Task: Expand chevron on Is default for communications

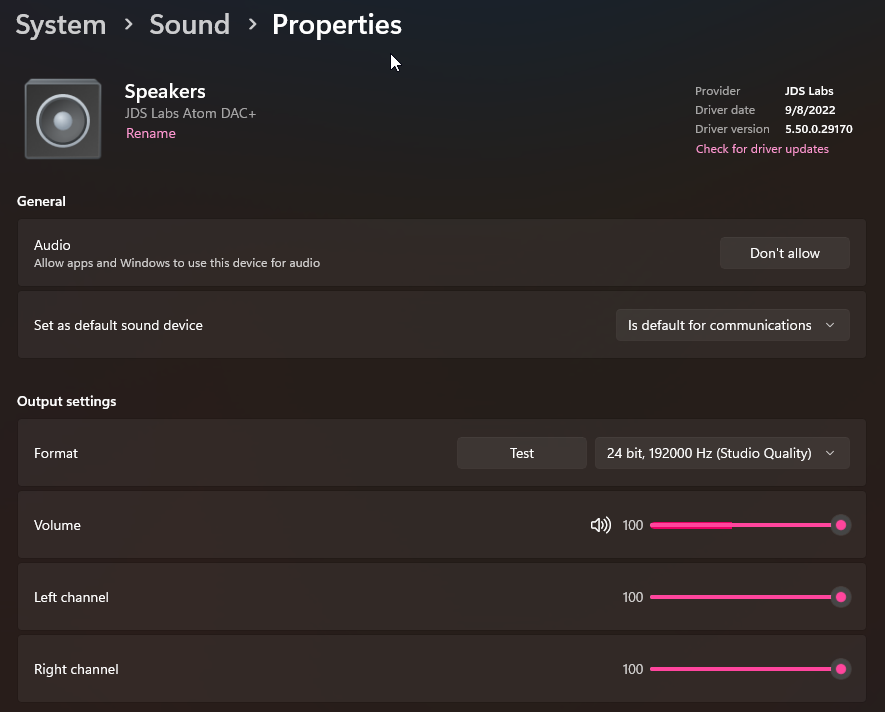Action: pos(830,325)
